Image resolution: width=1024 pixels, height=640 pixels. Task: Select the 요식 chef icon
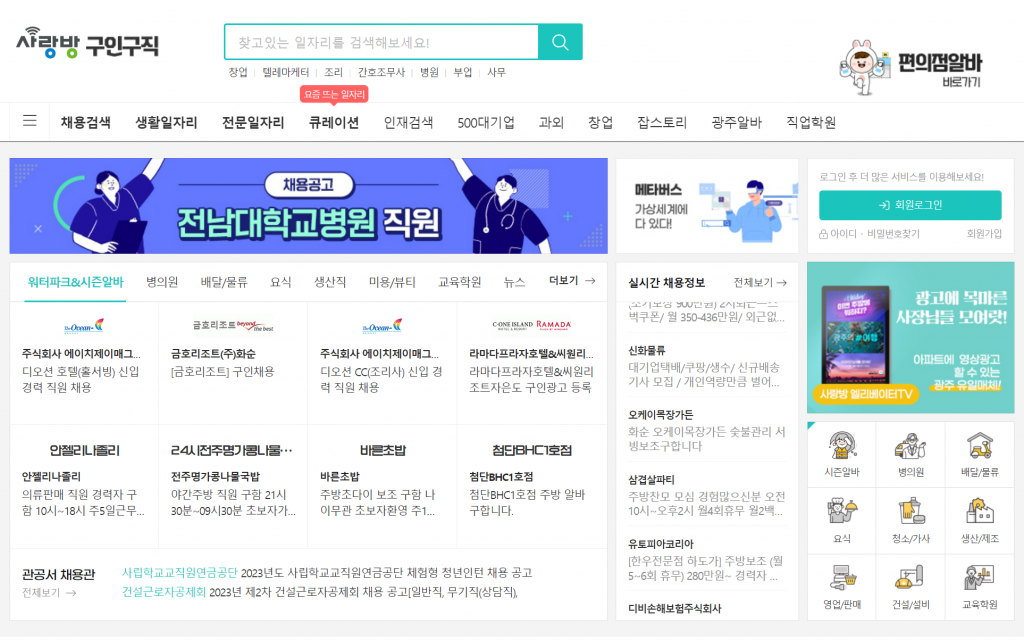pos(842,520)
